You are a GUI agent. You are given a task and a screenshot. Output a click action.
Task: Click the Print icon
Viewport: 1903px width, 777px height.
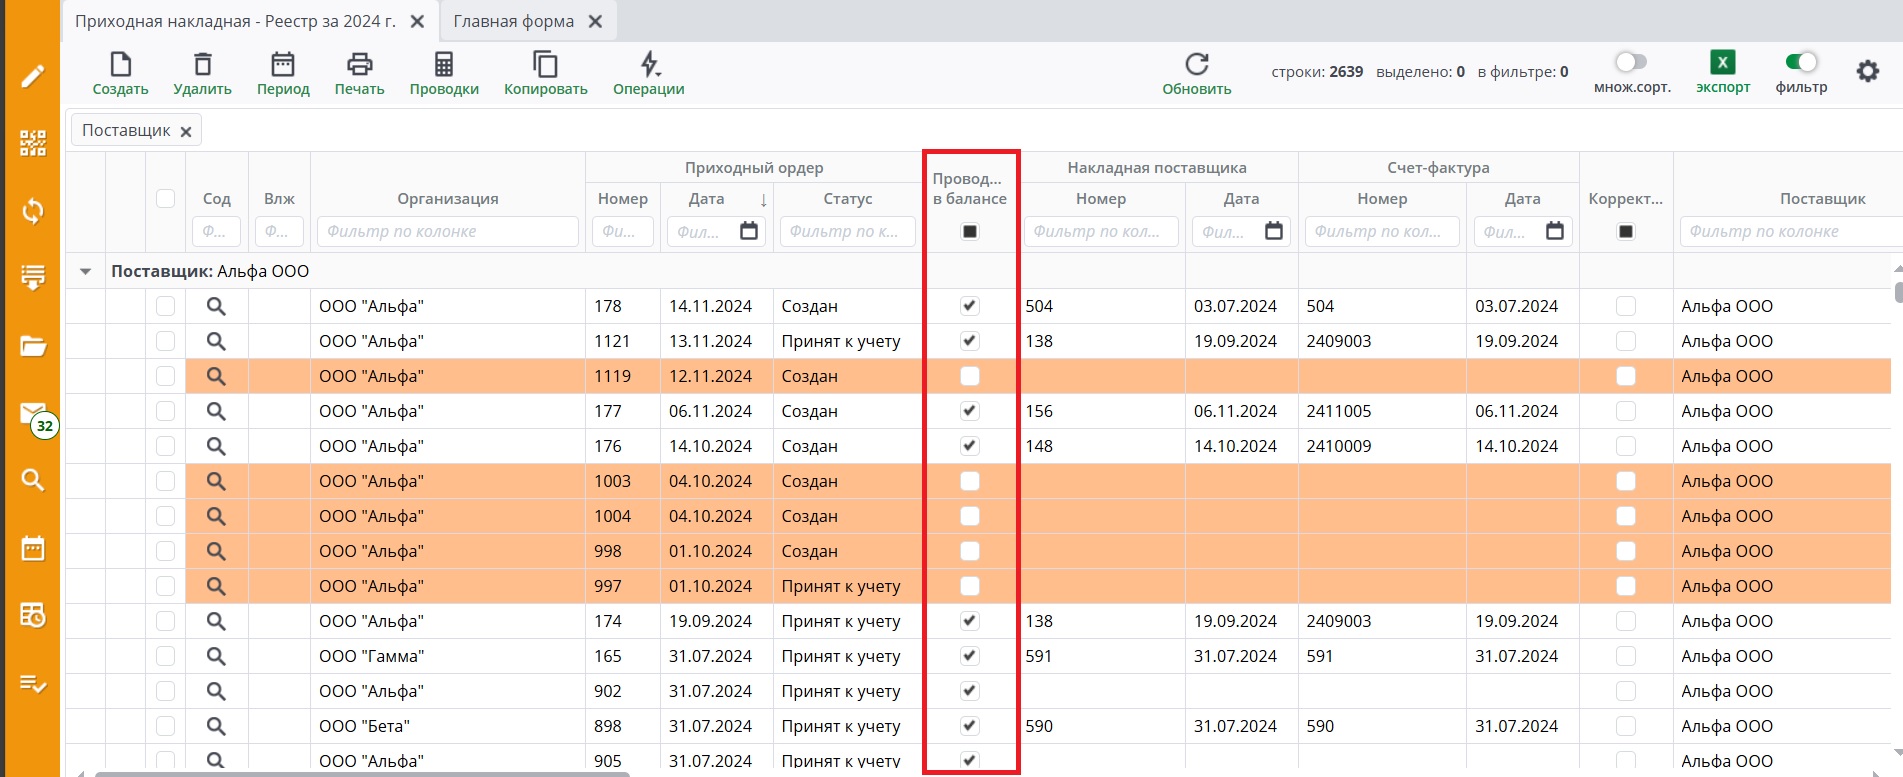(x=359, y=66)
